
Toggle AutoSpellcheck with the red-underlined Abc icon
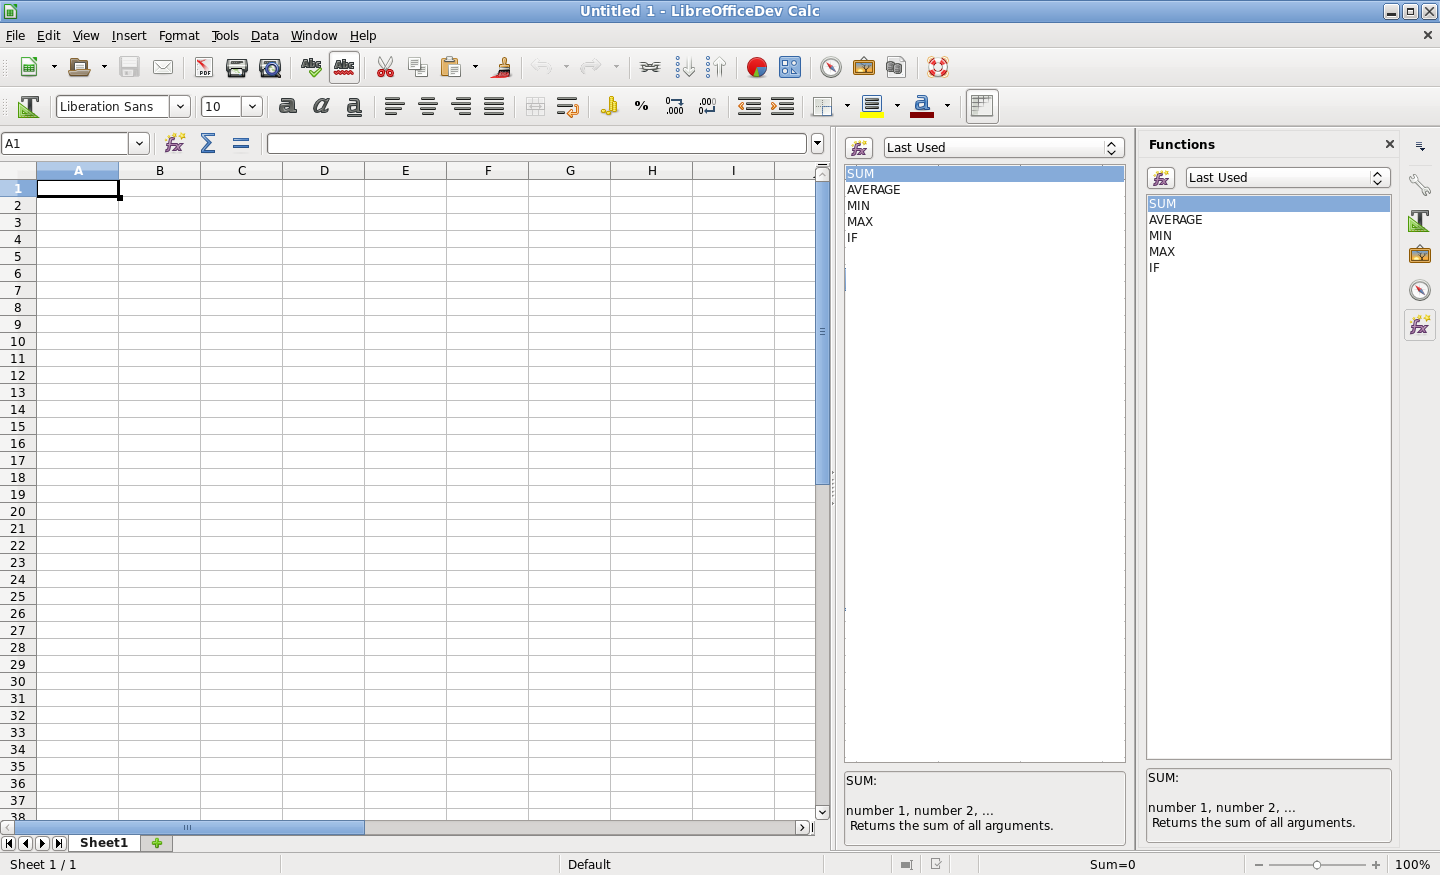pyautogui.click(x=344, y=68)
